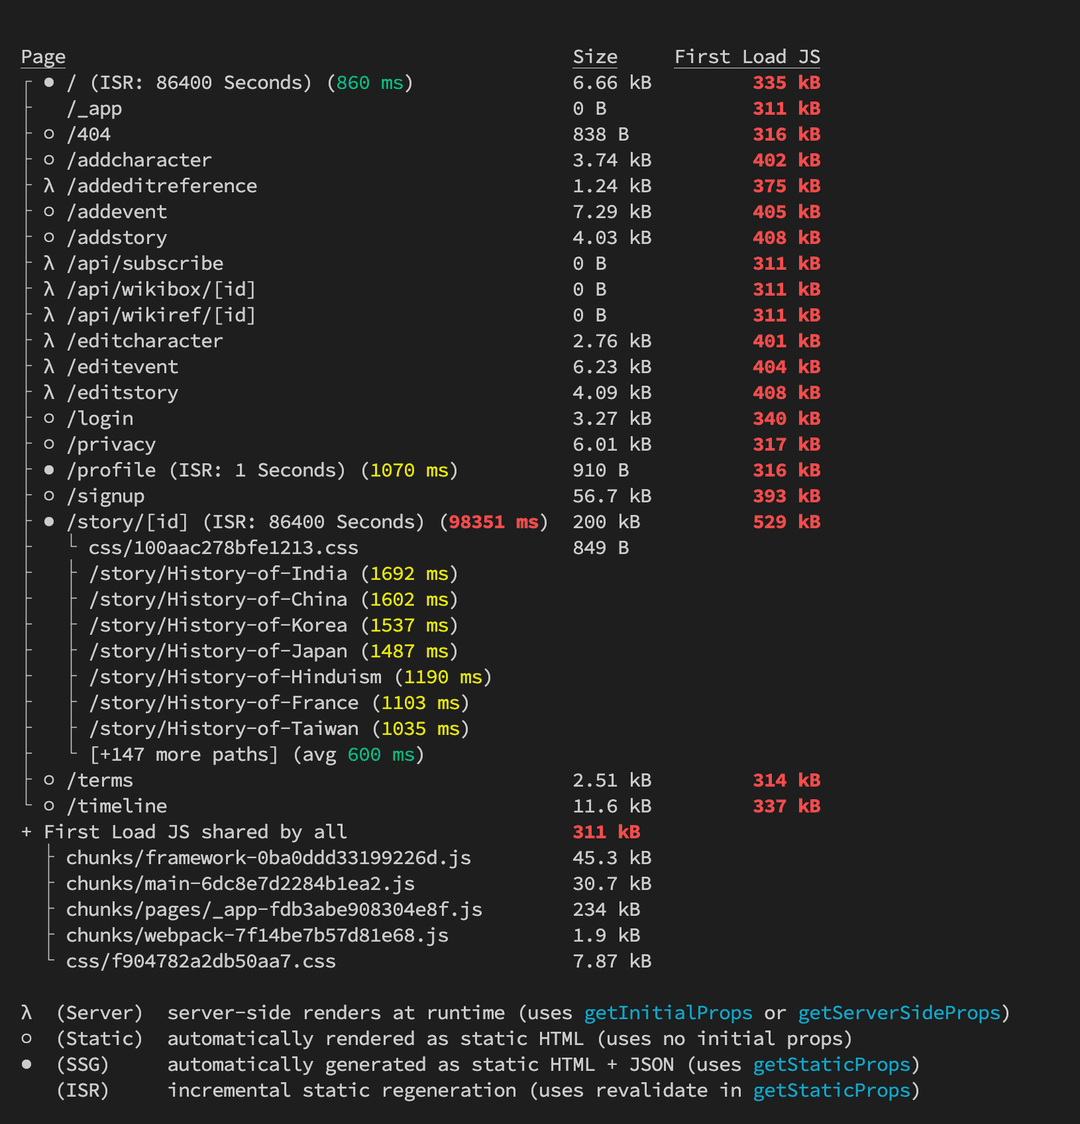
Task: Click the Page column header
Action: pyautogui.click(x=43, y=57)
